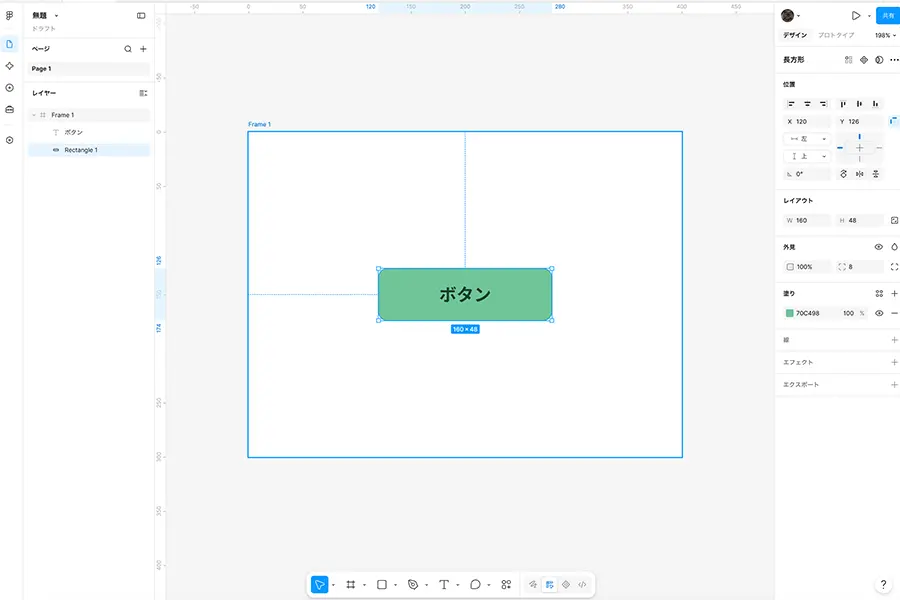The width and height of the screenshot is (900, 600).
Task: Click the Present play icon
Action: pyautogui.click(x=856, y=16)
